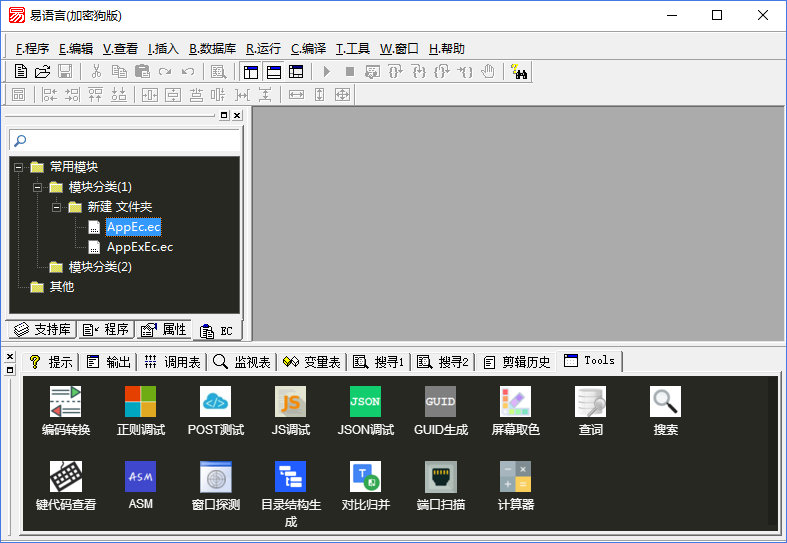Click the module search input field

130,141
